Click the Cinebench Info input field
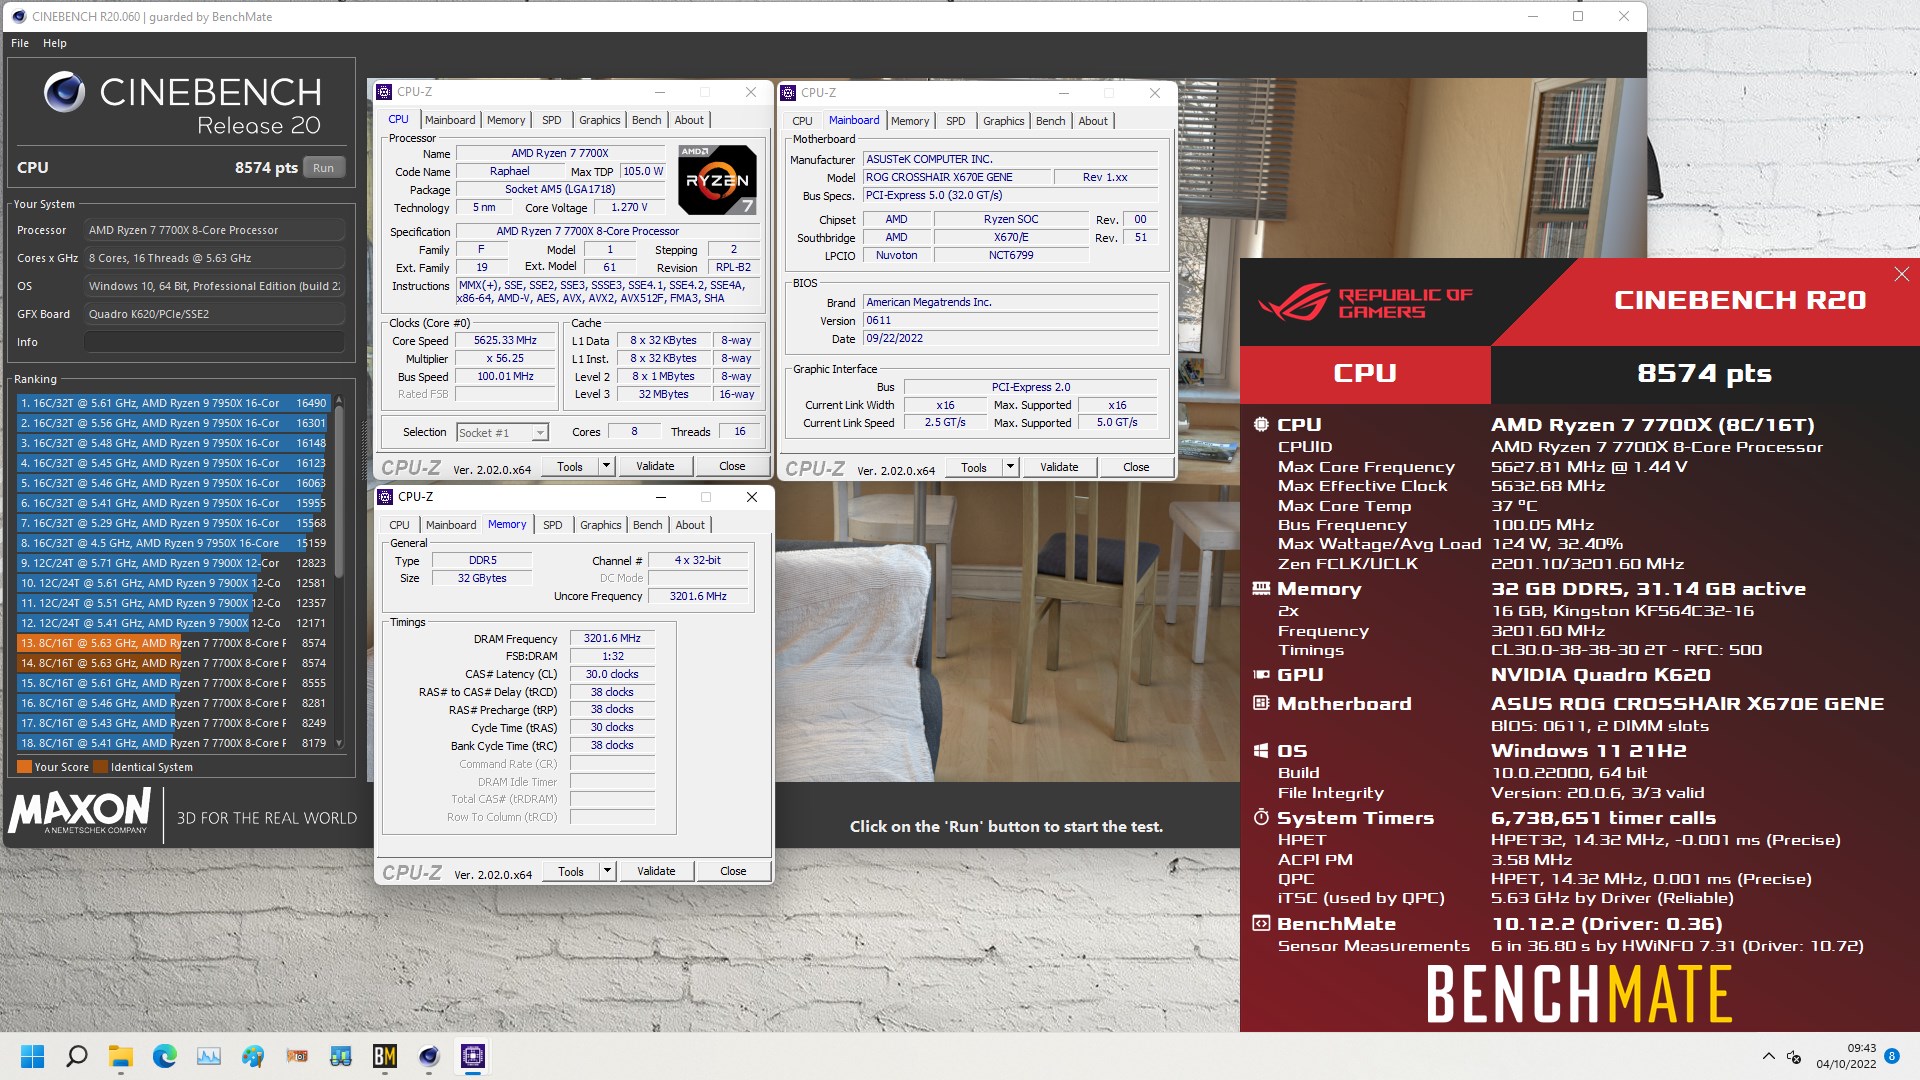The width and height of the screenshot is (1920, 1080). [214, 342]
